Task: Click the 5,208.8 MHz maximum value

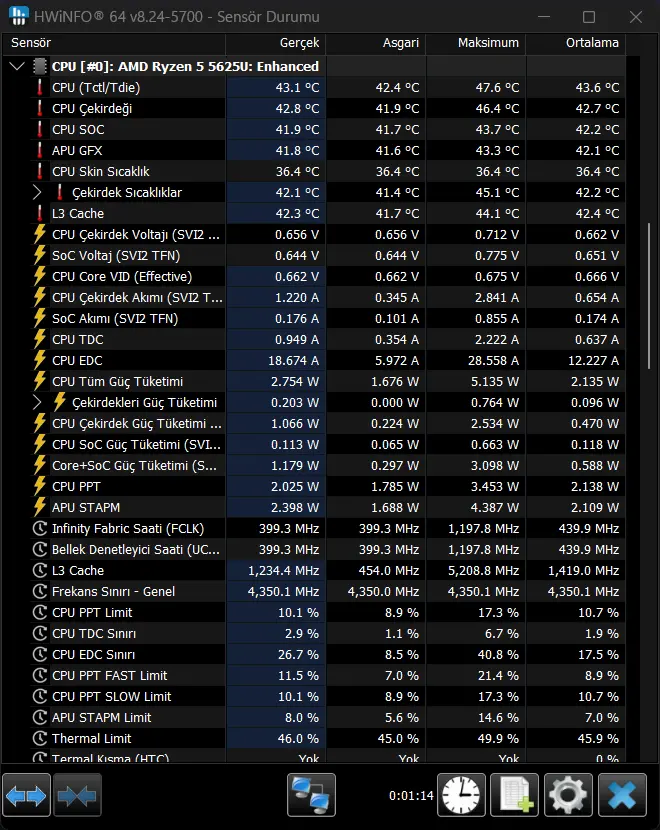Action: pyautogui.click(x=483, y=571)
